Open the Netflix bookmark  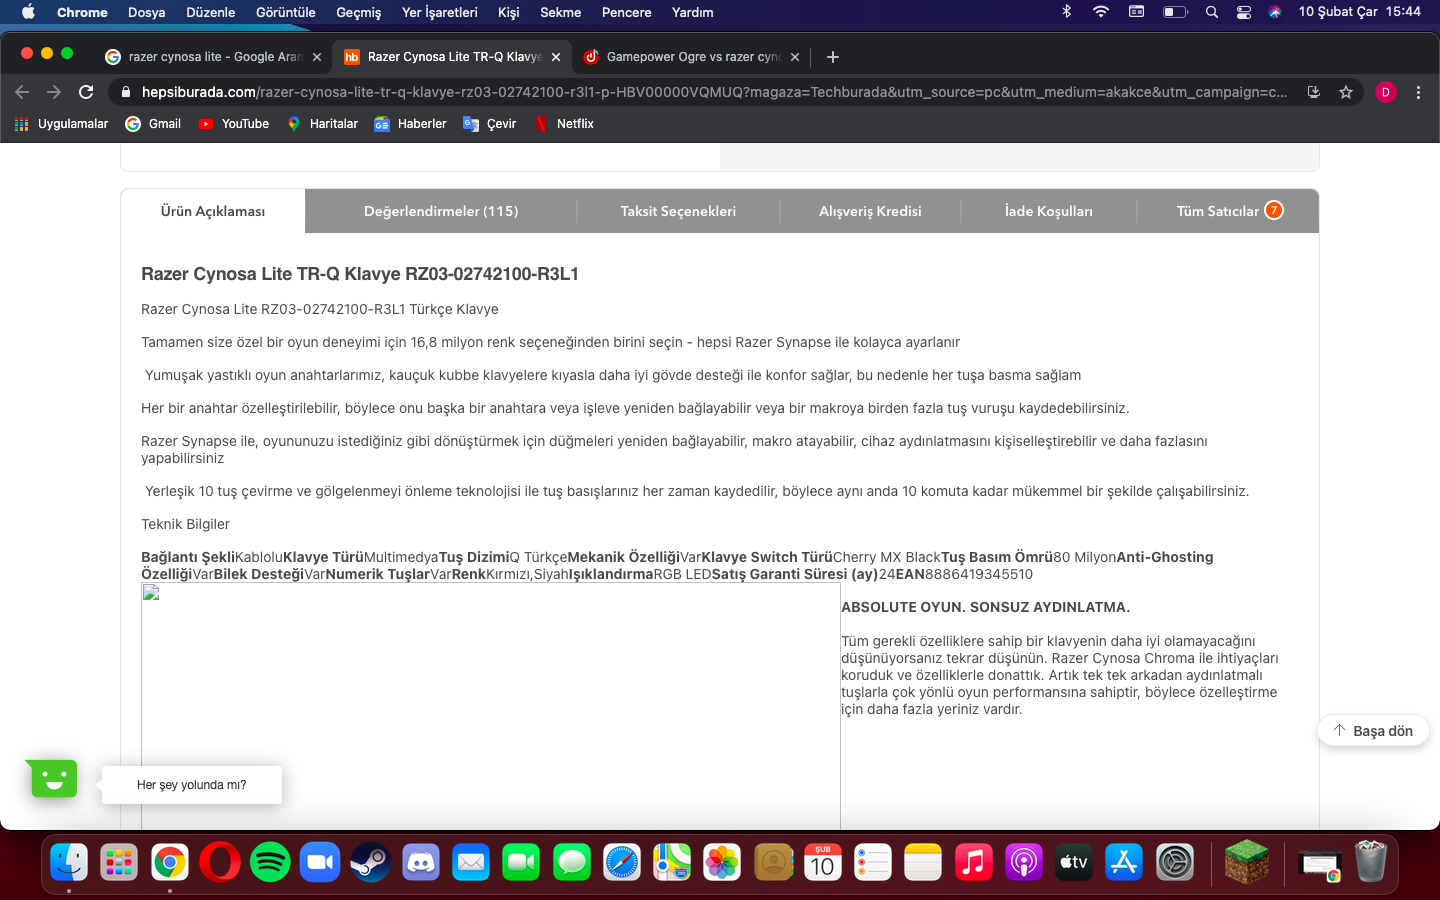pos(564,124)
